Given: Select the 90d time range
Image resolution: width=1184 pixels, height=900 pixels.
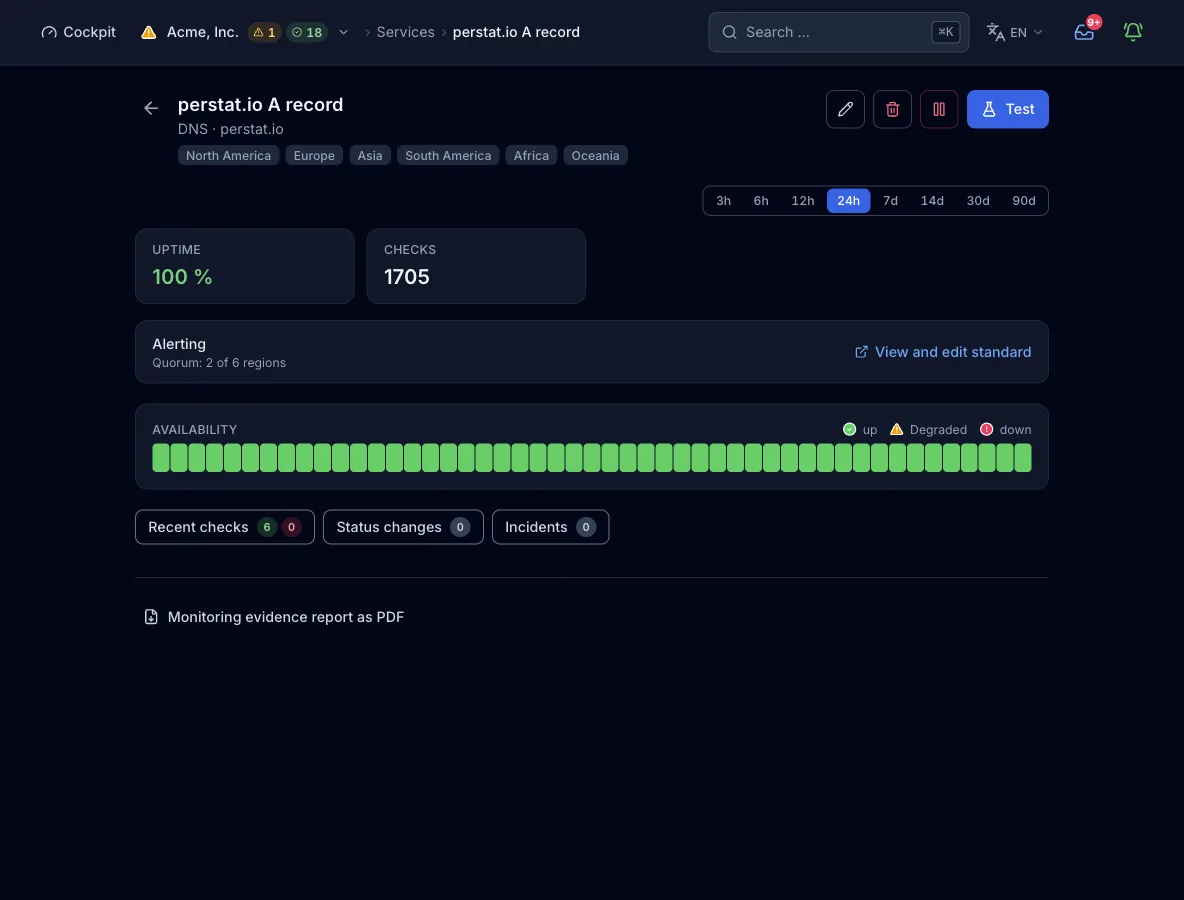Looking at the screenshot, I should click(1023, 201).
